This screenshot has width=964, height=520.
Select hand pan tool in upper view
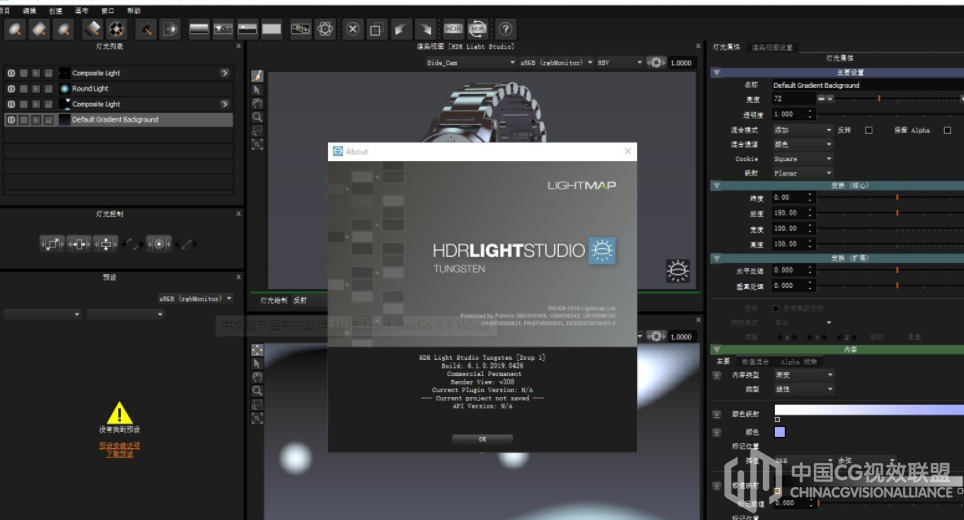coord(257,103)
